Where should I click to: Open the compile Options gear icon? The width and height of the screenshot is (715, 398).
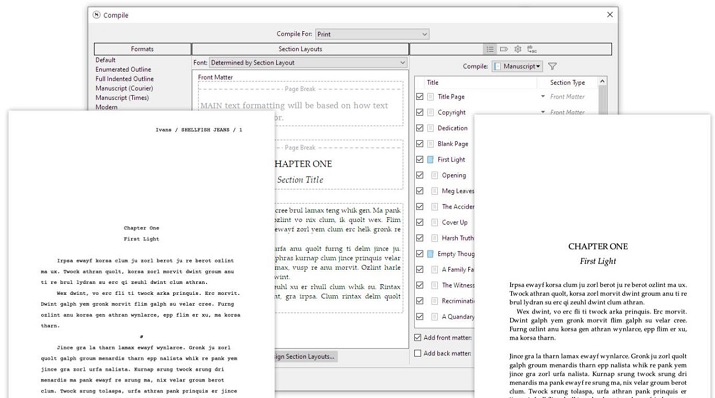point(518,49)
